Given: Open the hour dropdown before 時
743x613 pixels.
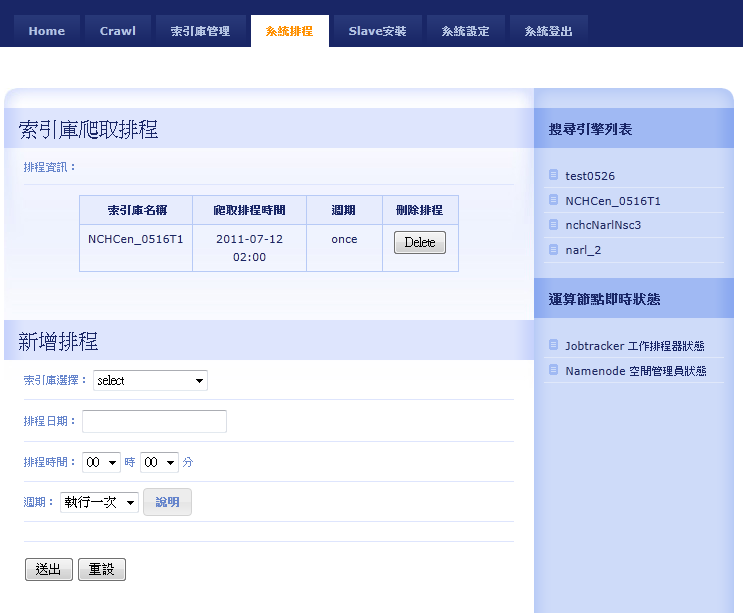Looking at the screenshot, I should click(101, 462).
